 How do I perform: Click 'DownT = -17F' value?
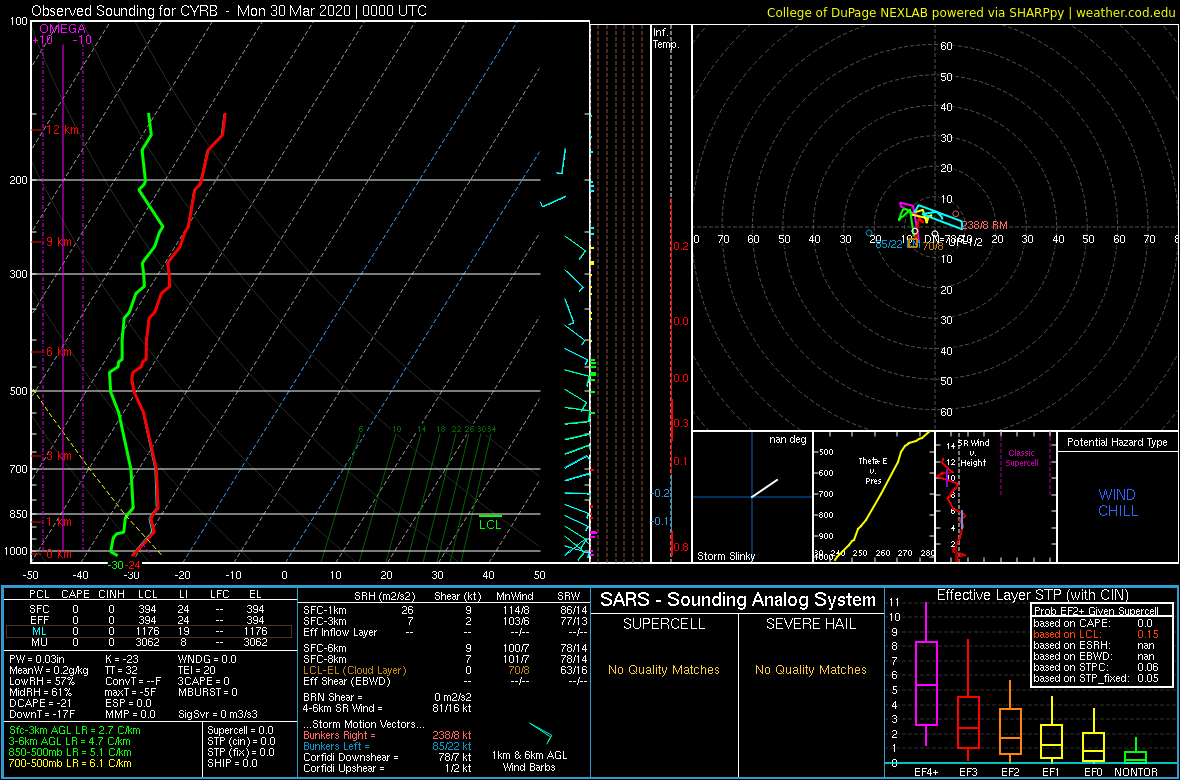click(x=41, y=713)
